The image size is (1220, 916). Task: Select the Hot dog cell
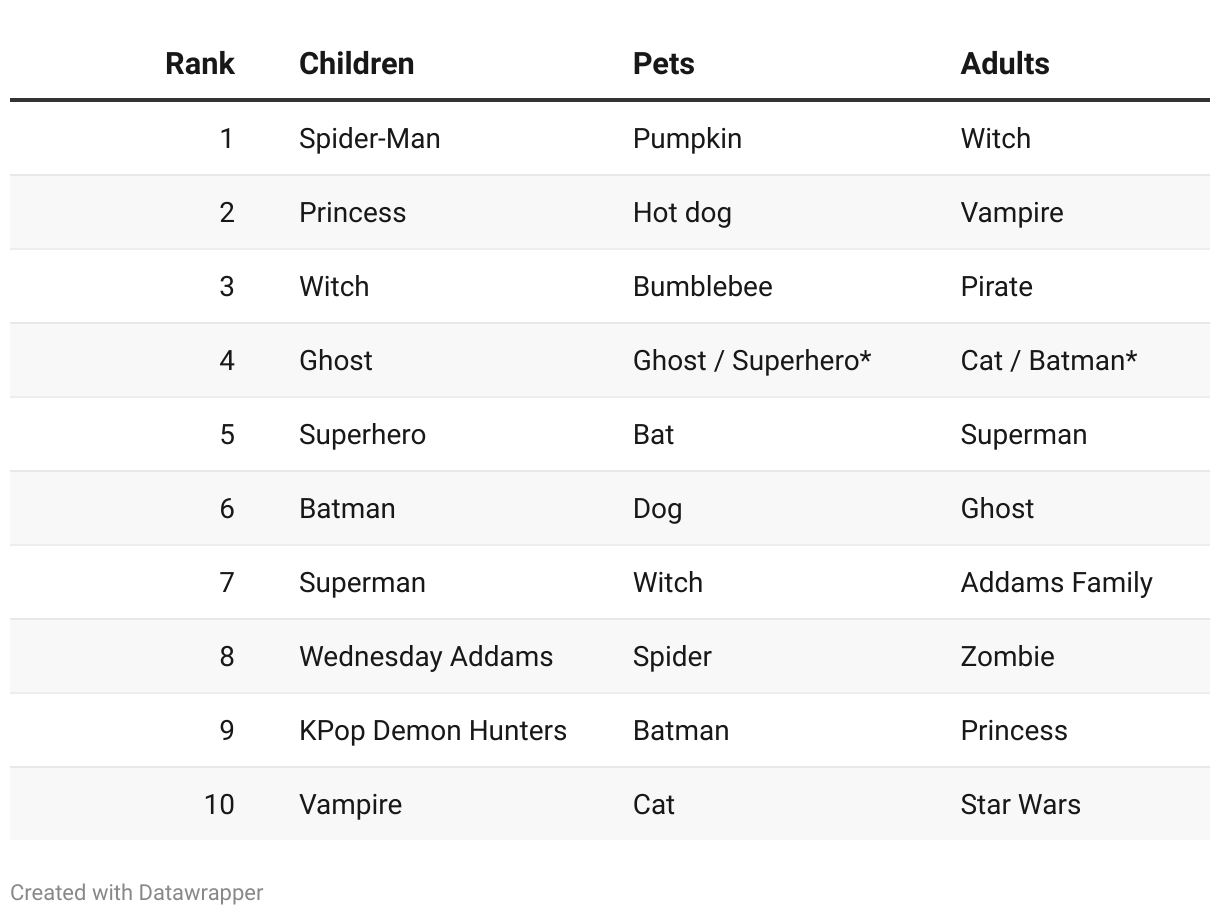coord(682,212)
